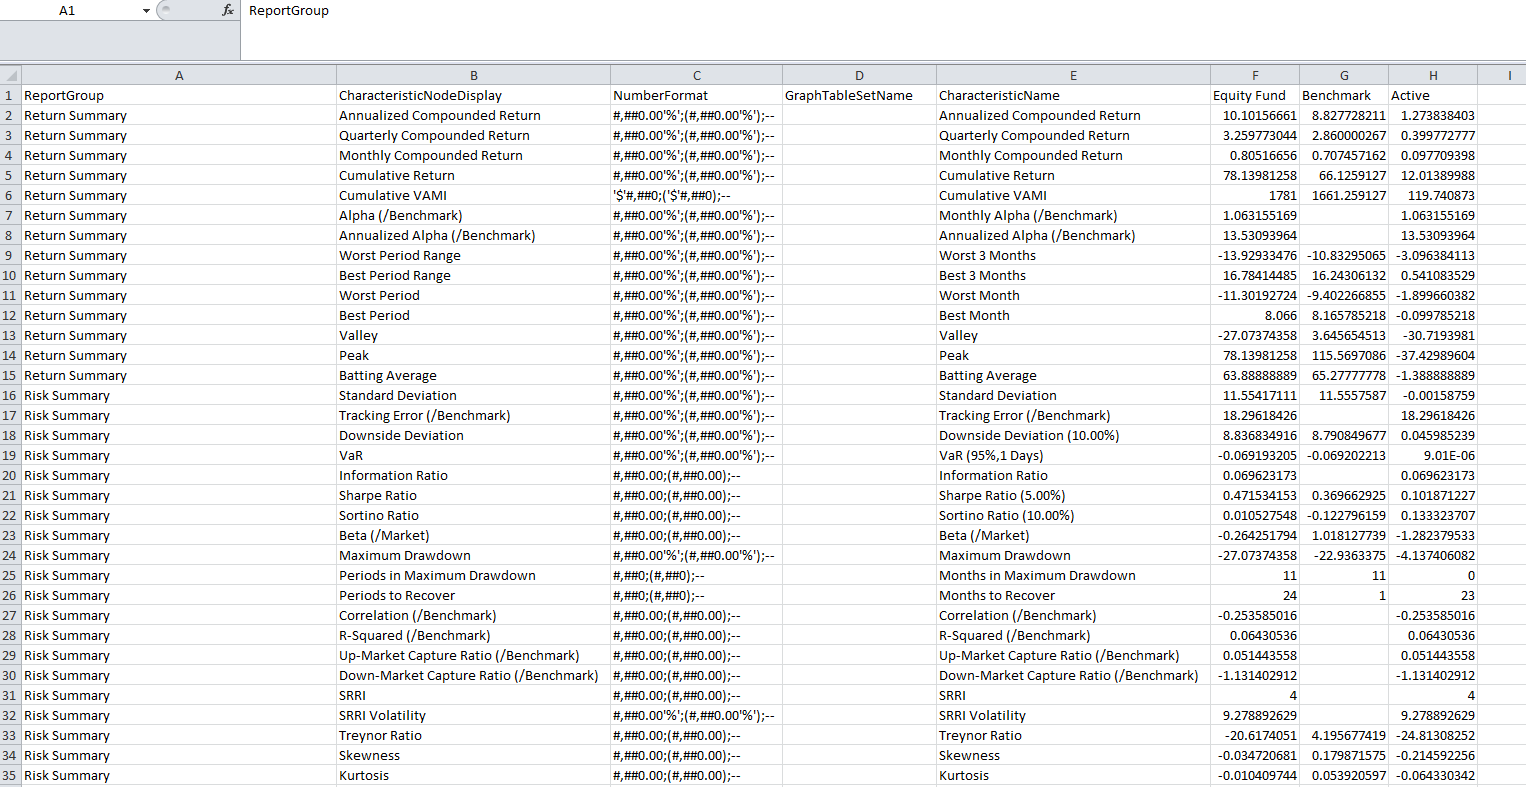Select row 16 header

pyautogui.click(x=10, y=396)
